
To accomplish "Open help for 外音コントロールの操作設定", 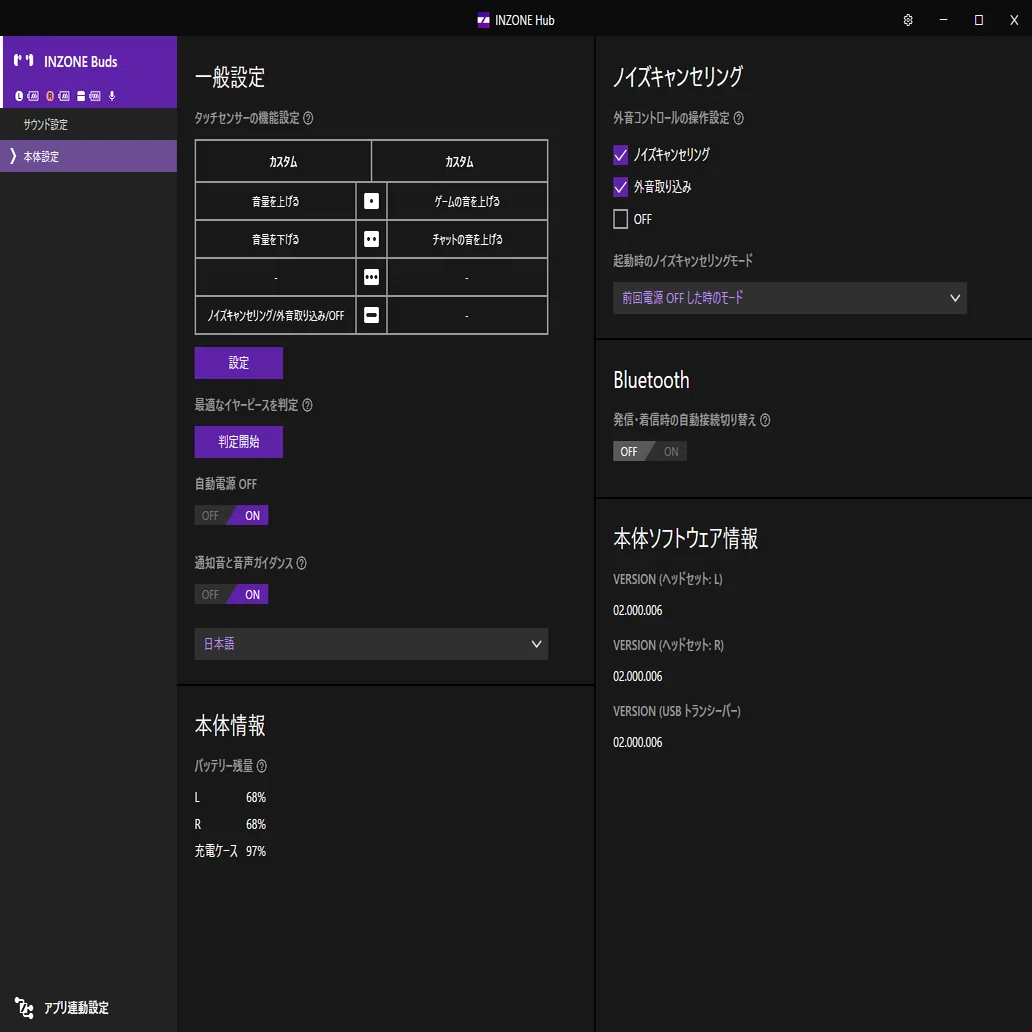I will (738, 118).
